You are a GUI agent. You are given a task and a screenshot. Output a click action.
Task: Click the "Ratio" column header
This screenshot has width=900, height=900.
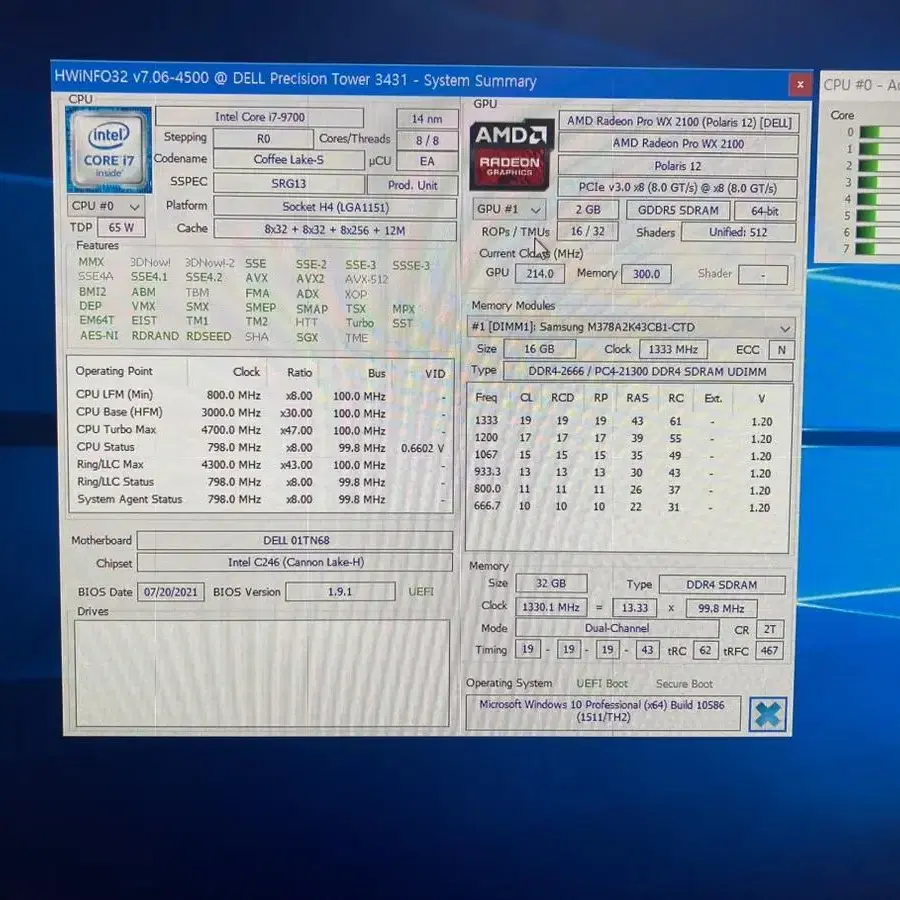[x=300, y=373]
